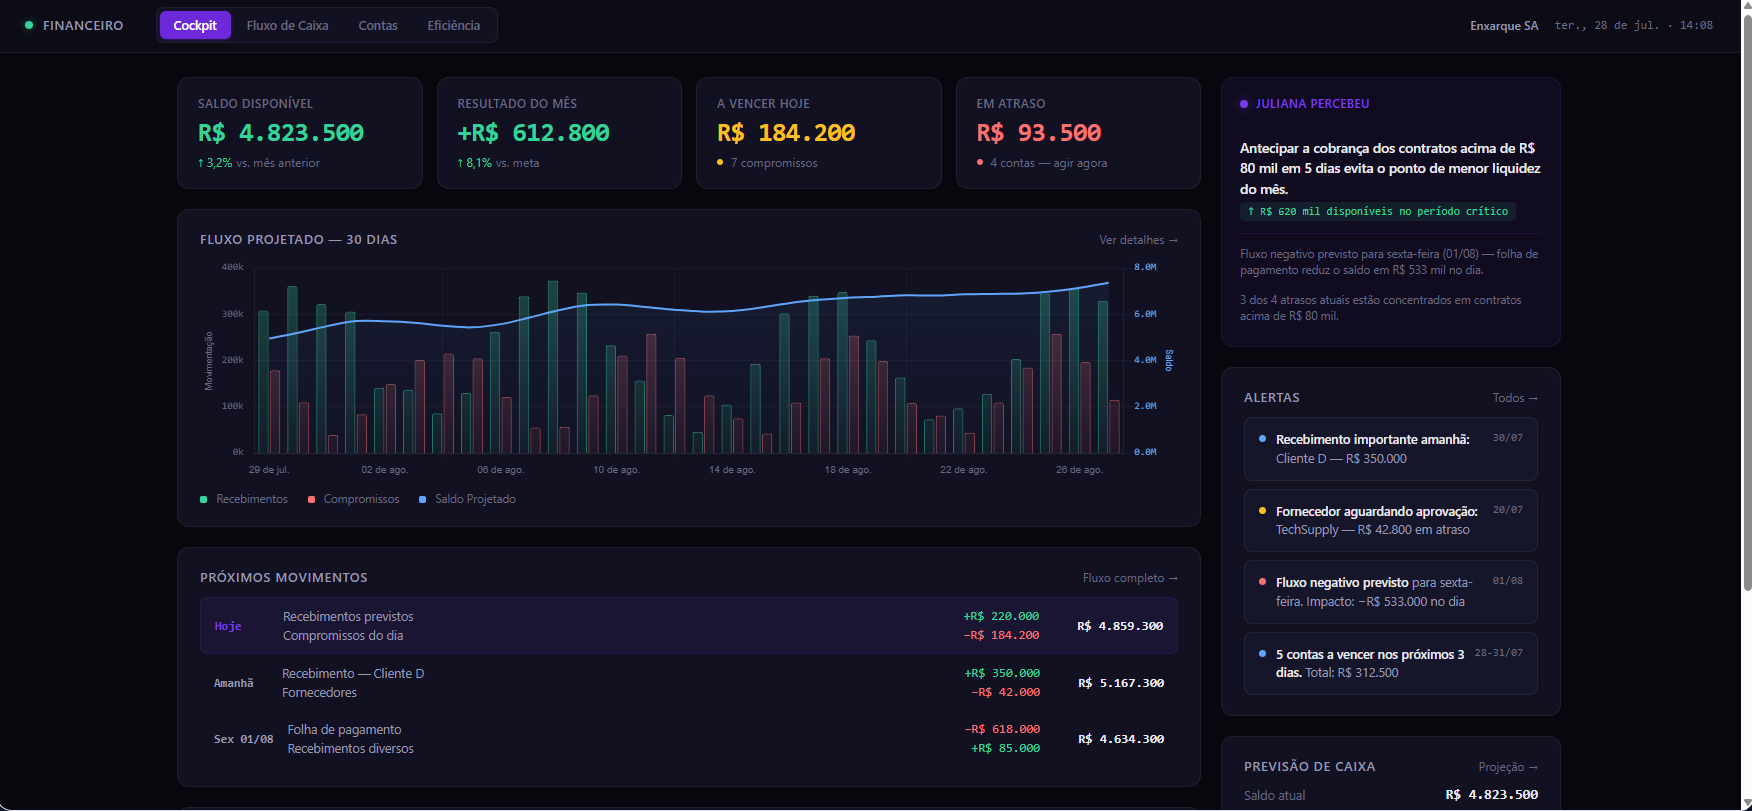Open the Fornecedor aguardando aprovação alert
Viewport: 1752px width, 811px height.
pos(1390,520)
